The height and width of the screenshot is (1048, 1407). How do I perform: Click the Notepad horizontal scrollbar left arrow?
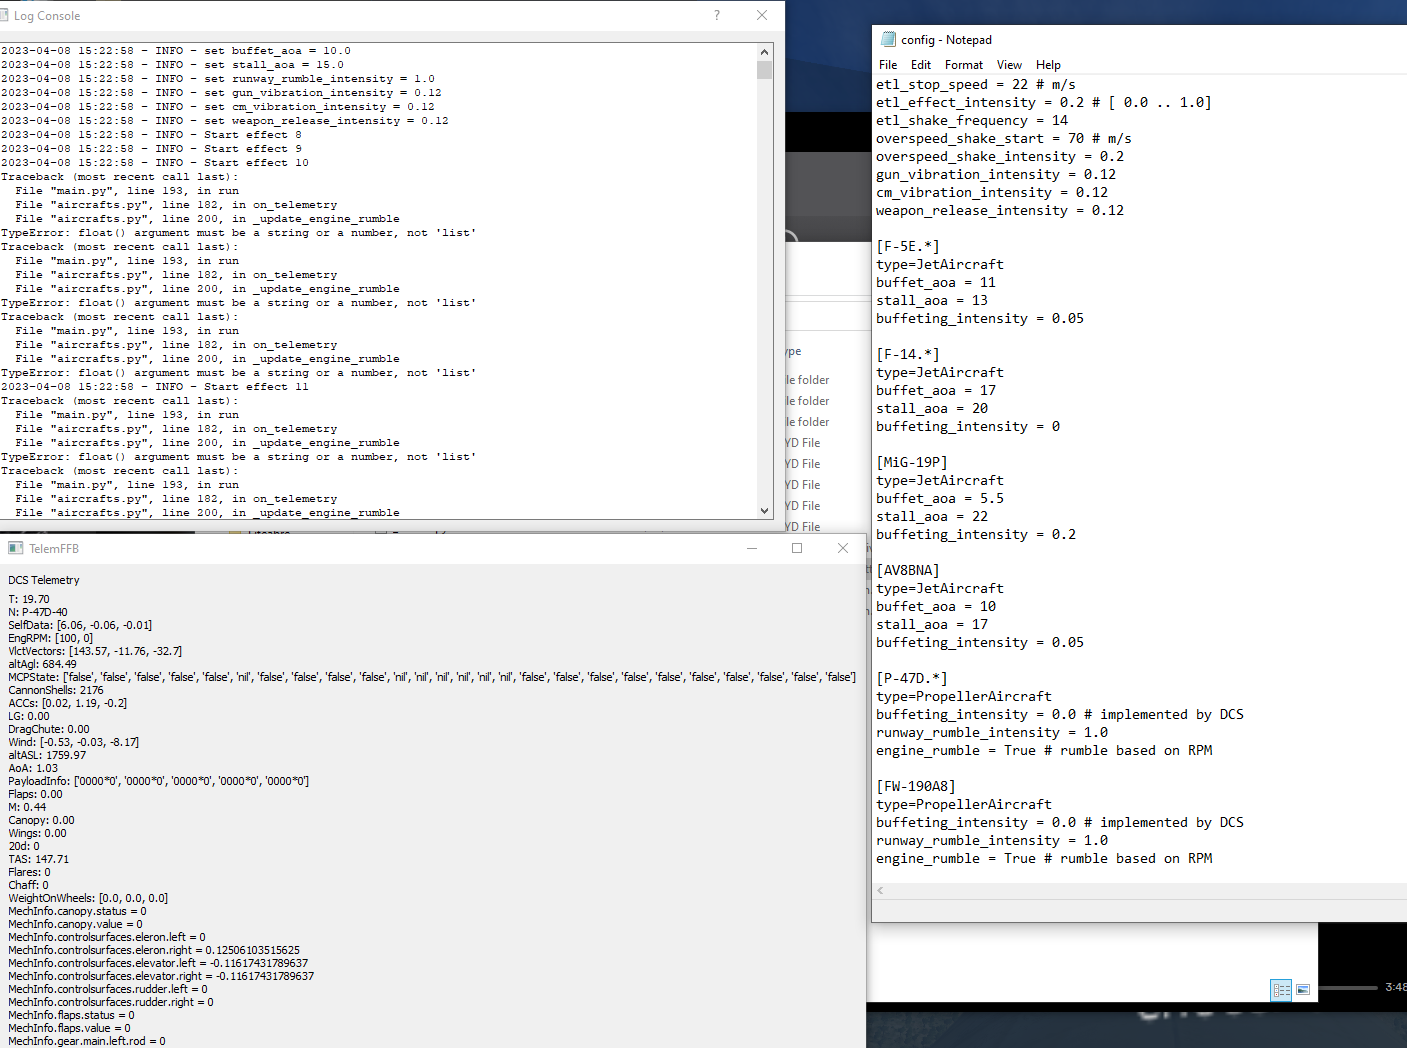tap(881, 890)
